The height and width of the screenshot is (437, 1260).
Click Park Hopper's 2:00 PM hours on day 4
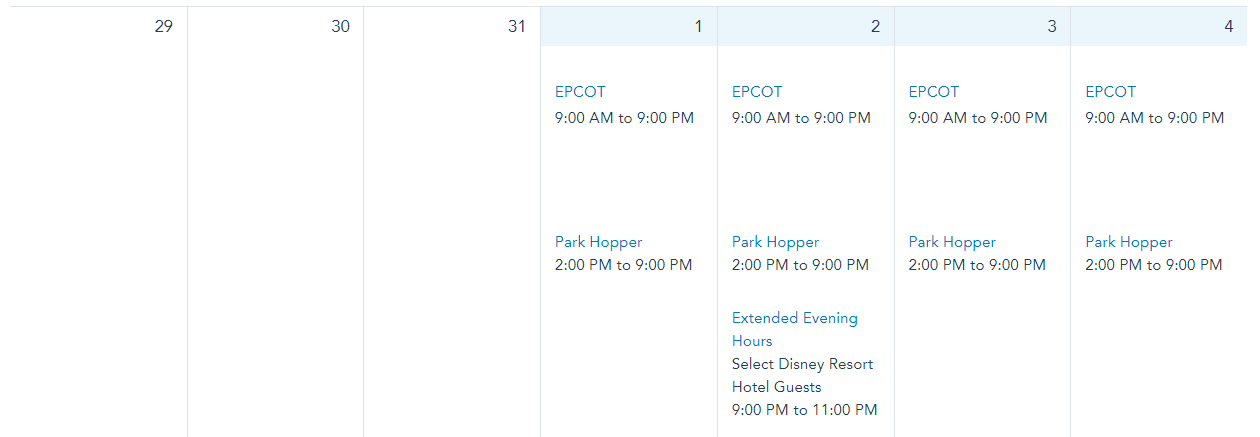[x=1153, y=265]
